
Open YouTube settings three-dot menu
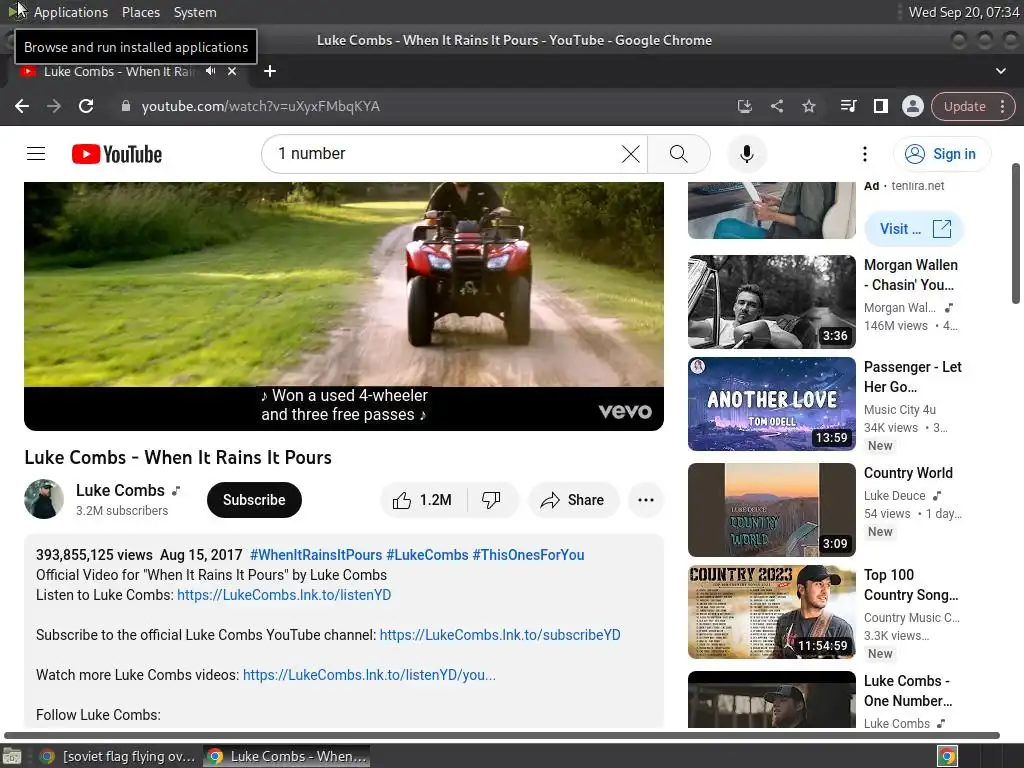865,154
